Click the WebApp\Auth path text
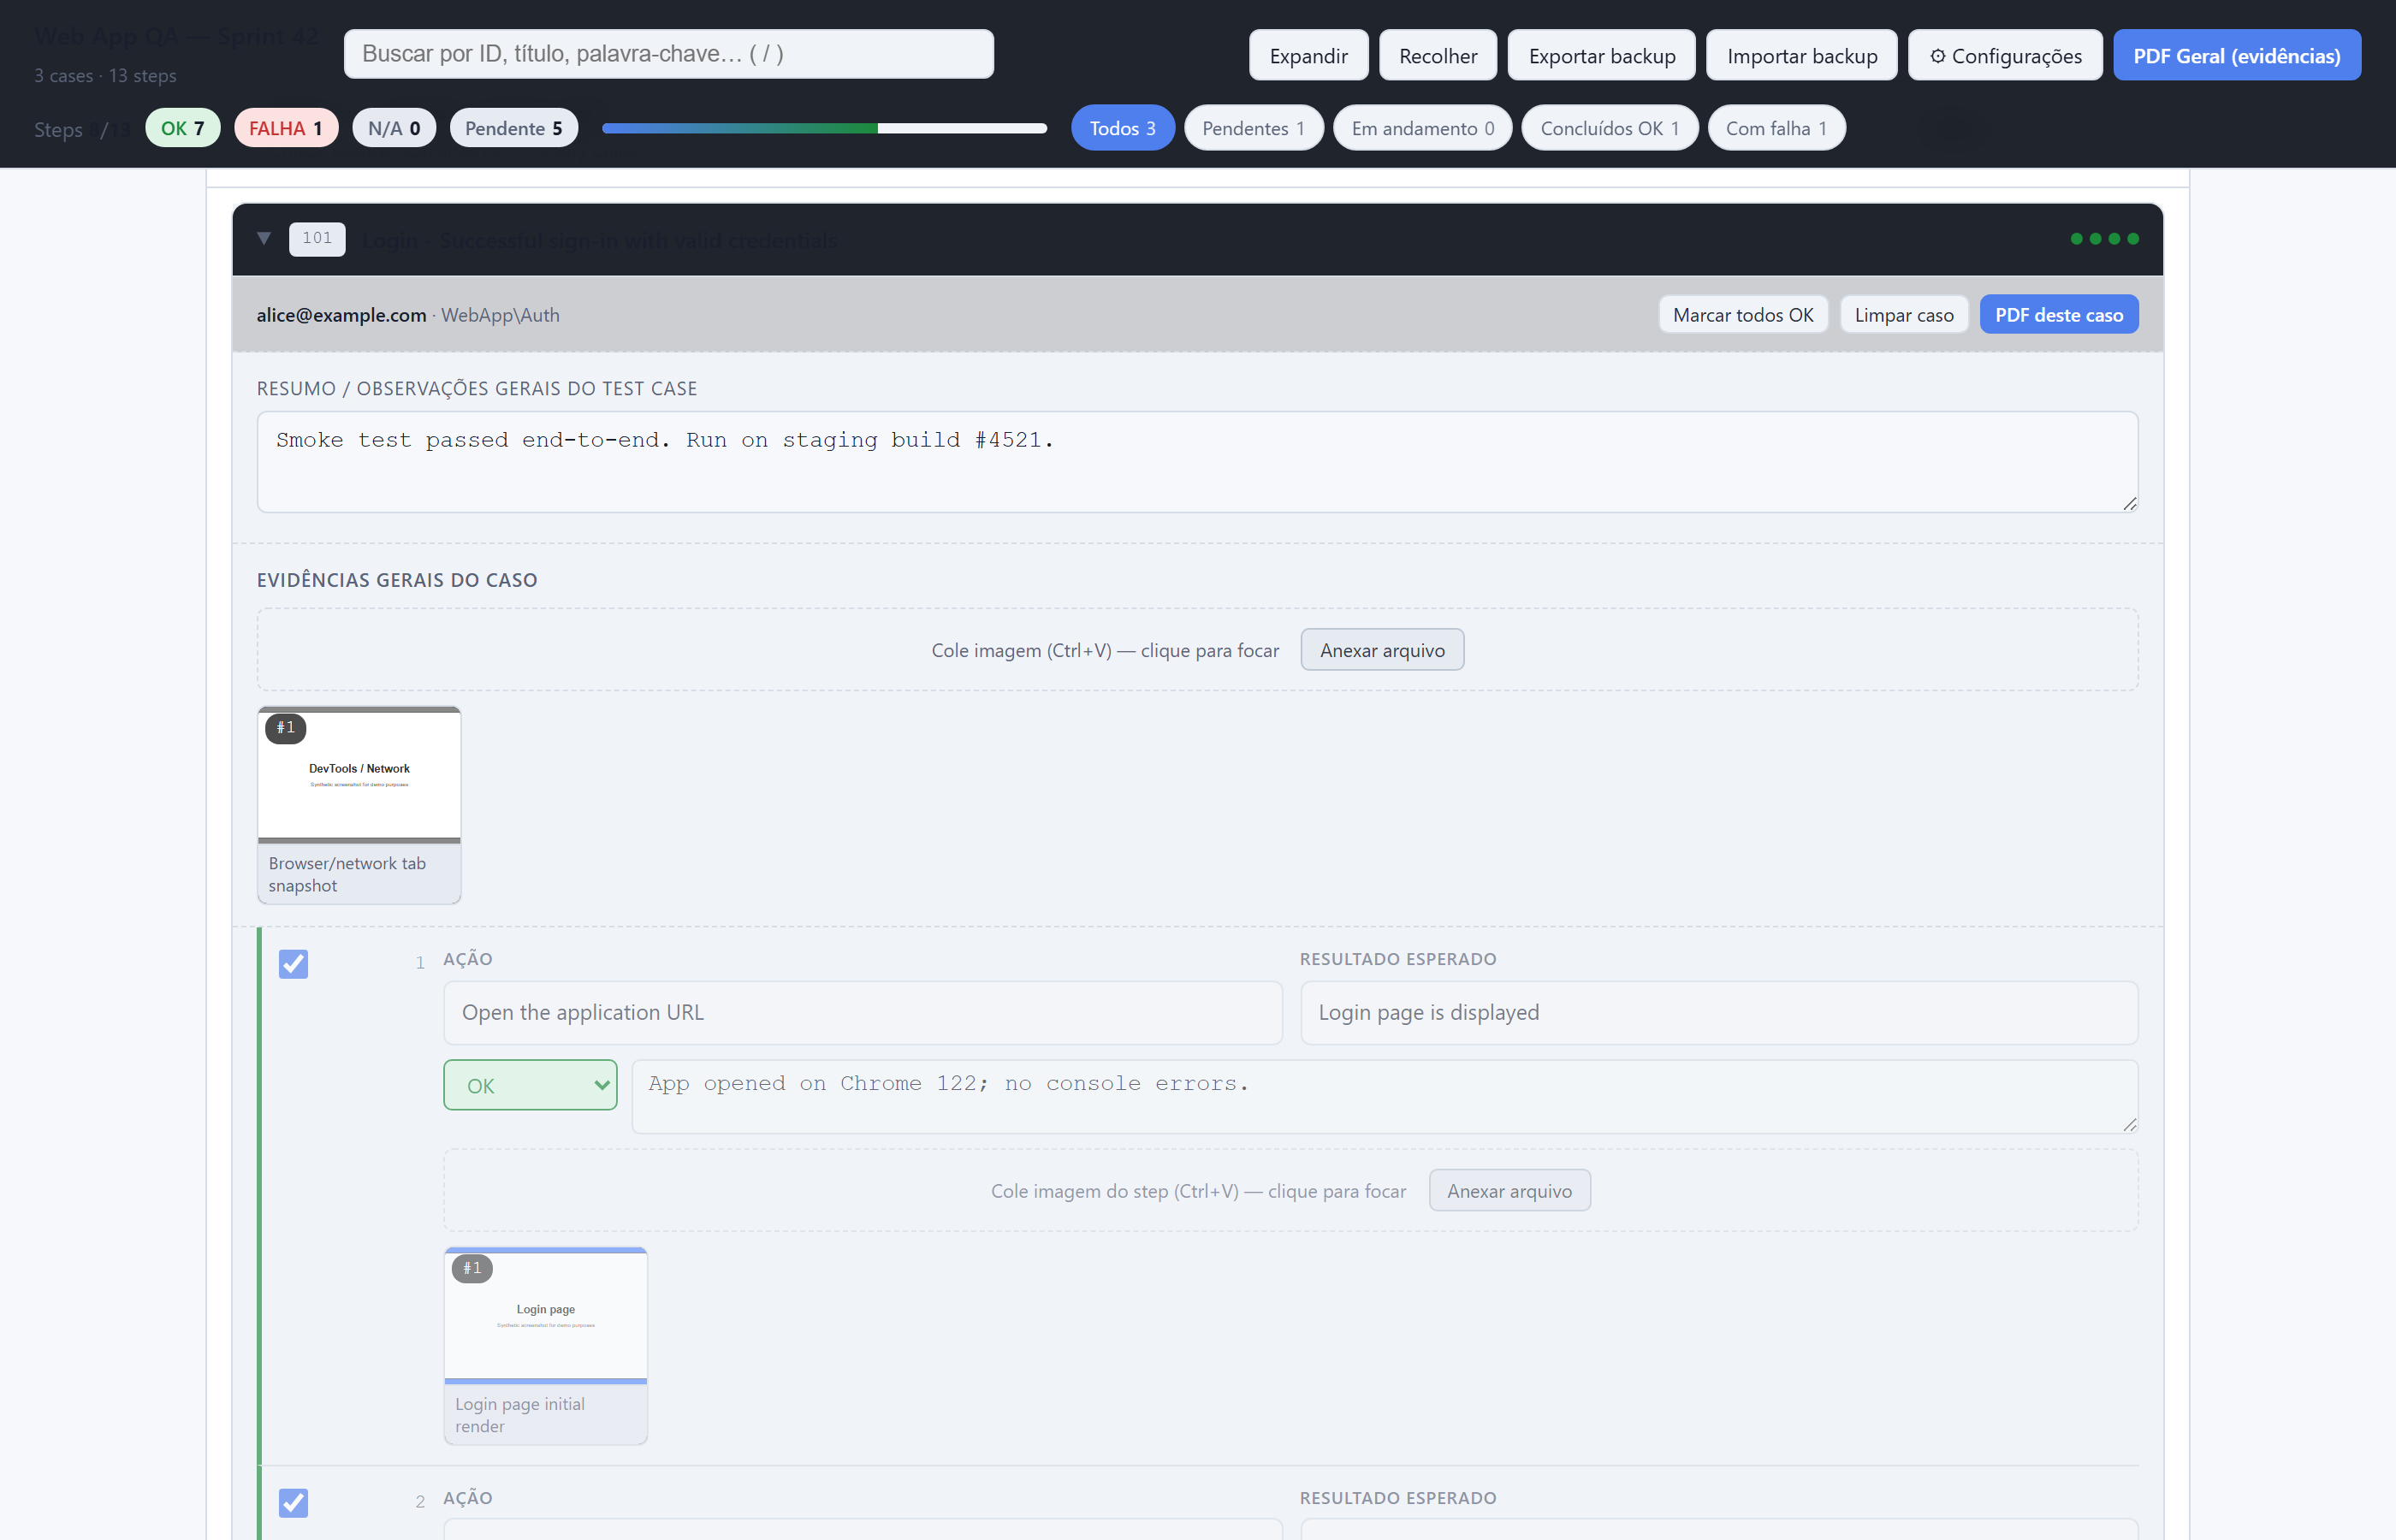The width and height of the screenshot is (2396, 1540). click(500, 315)
